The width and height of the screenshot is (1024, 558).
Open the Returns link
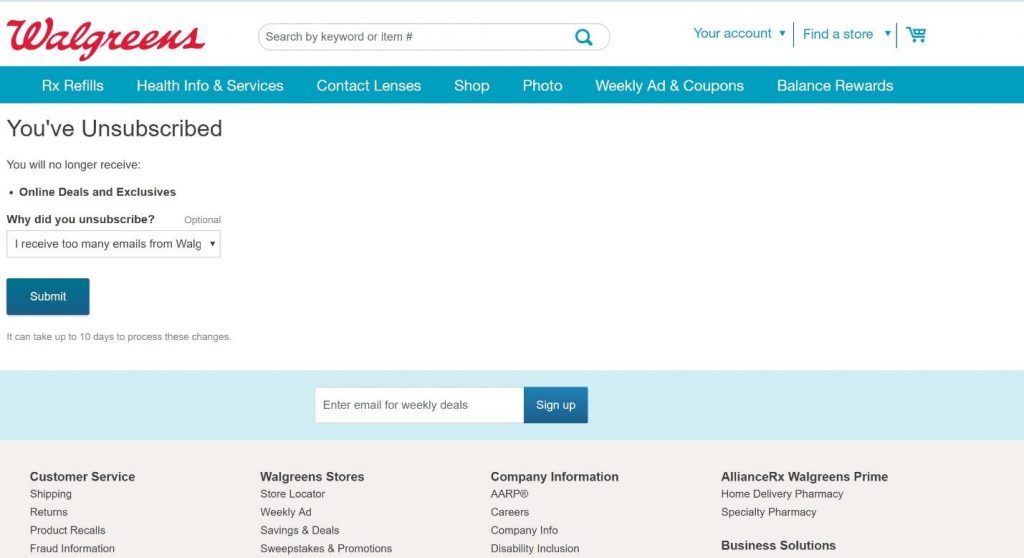click(x=48, y=512)
